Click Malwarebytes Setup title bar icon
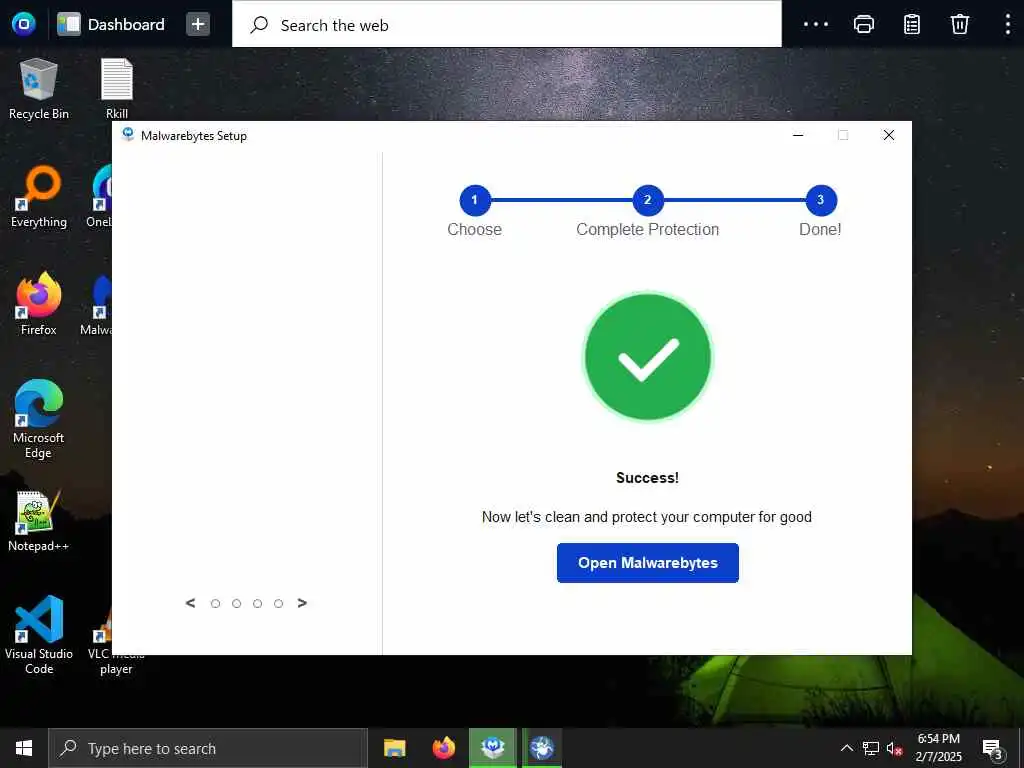The width and height of the screenshot is (1024, 768). tap(128, 135)
